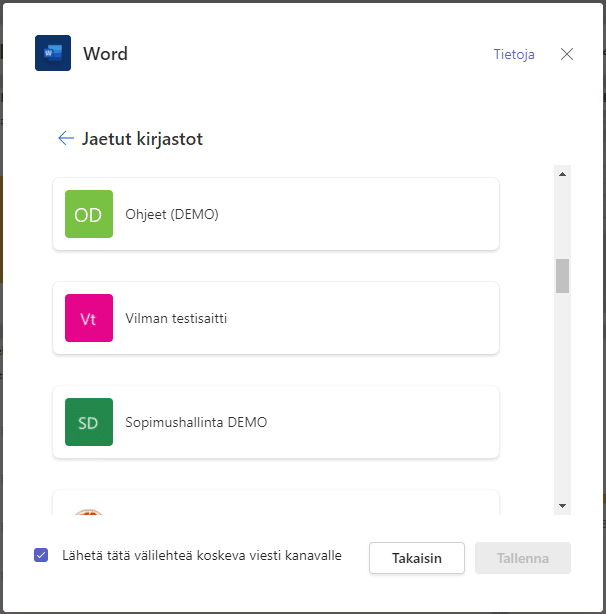Close the Word dialog with the X
Image resolution: width=606 pixels, height=614 pixels.
pos(566,54)
